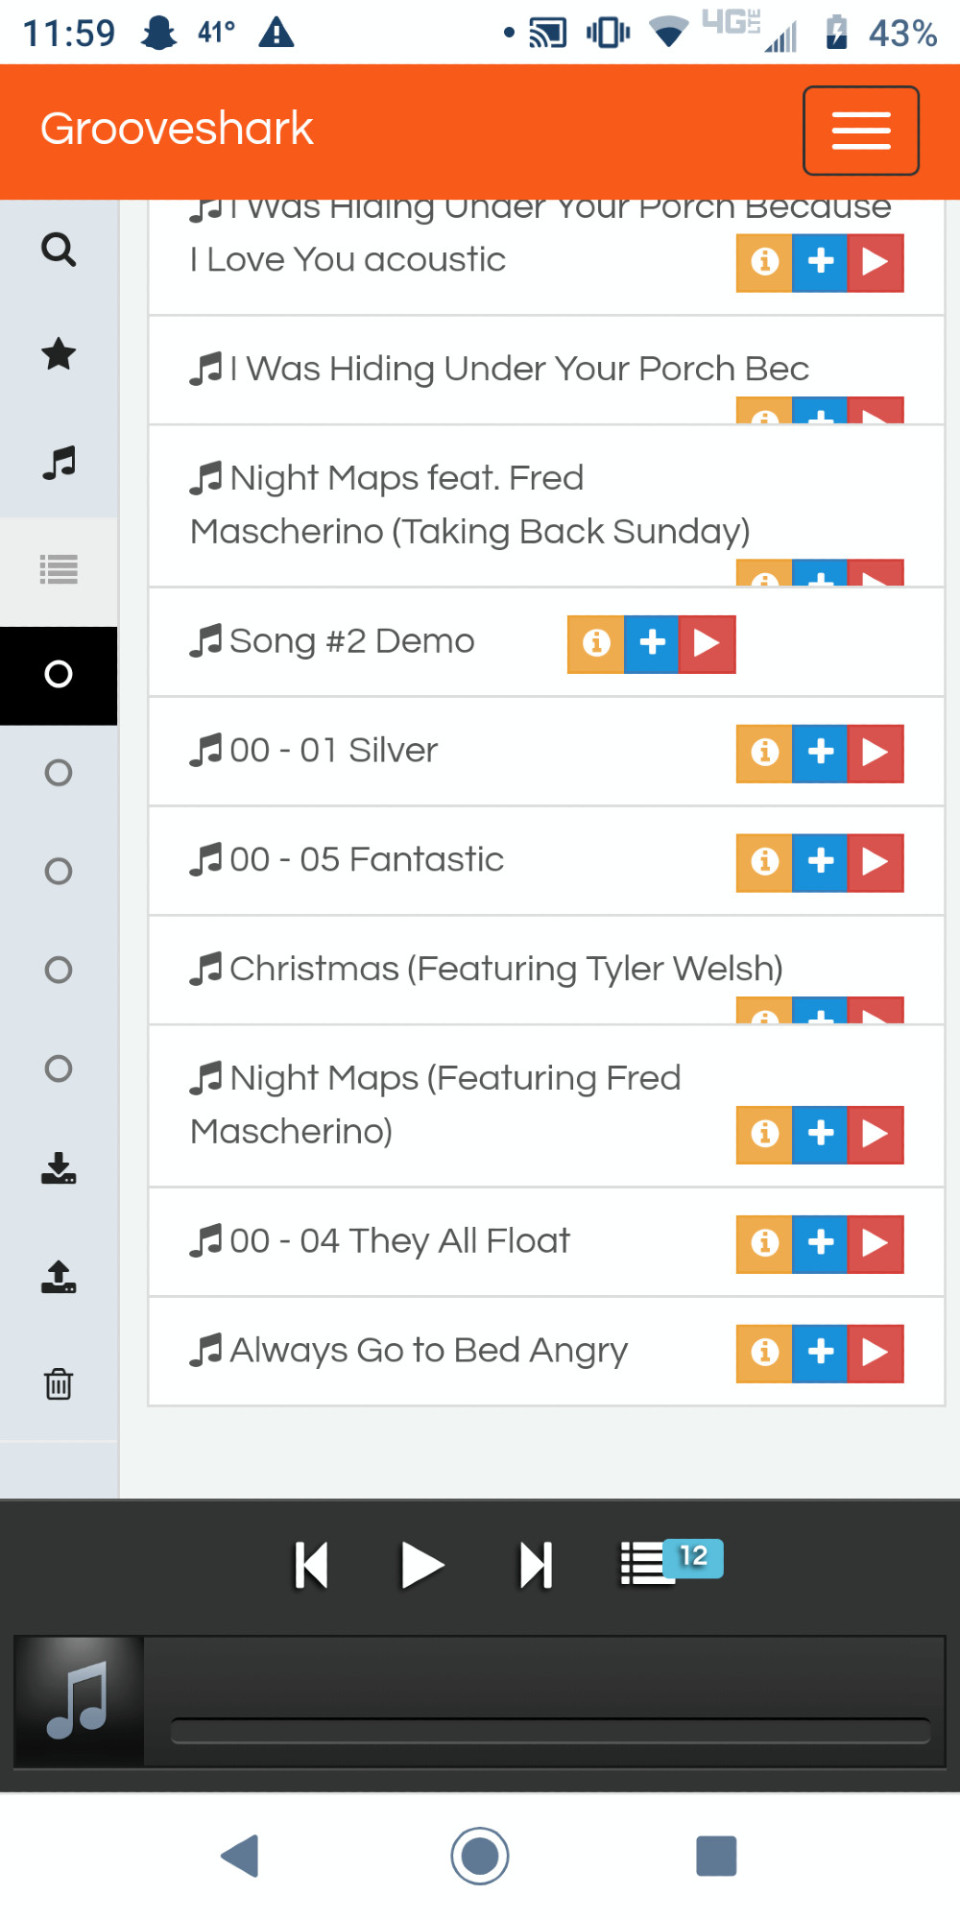Show info for "Song #2 Demo"
960x1920 pixels.
[x=596, y=644]
